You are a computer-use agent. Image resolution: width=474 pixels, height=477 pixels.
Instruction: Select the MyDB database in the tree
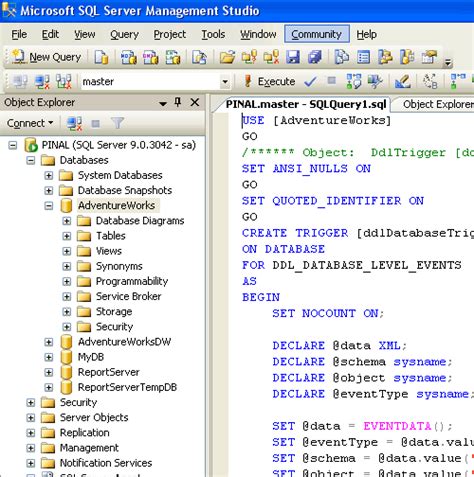click(91, 357)
